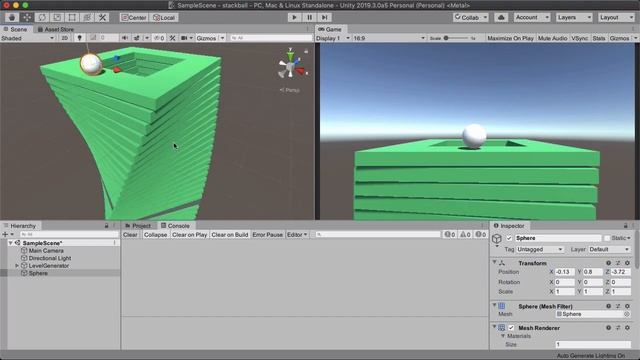Toggle Mute Audio in Game view
The height and width of the screenshot is (360, 640).
click(x=552, y=38)
